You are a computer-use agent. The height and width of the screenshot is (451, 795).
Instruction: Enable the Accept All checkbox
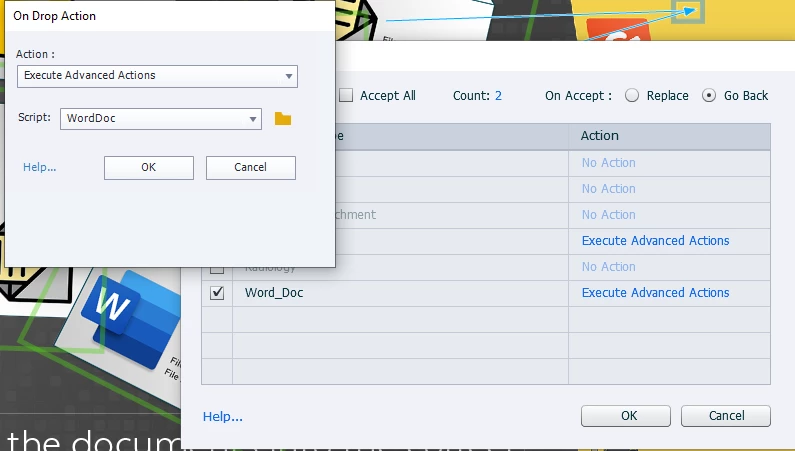pos(346,95)
